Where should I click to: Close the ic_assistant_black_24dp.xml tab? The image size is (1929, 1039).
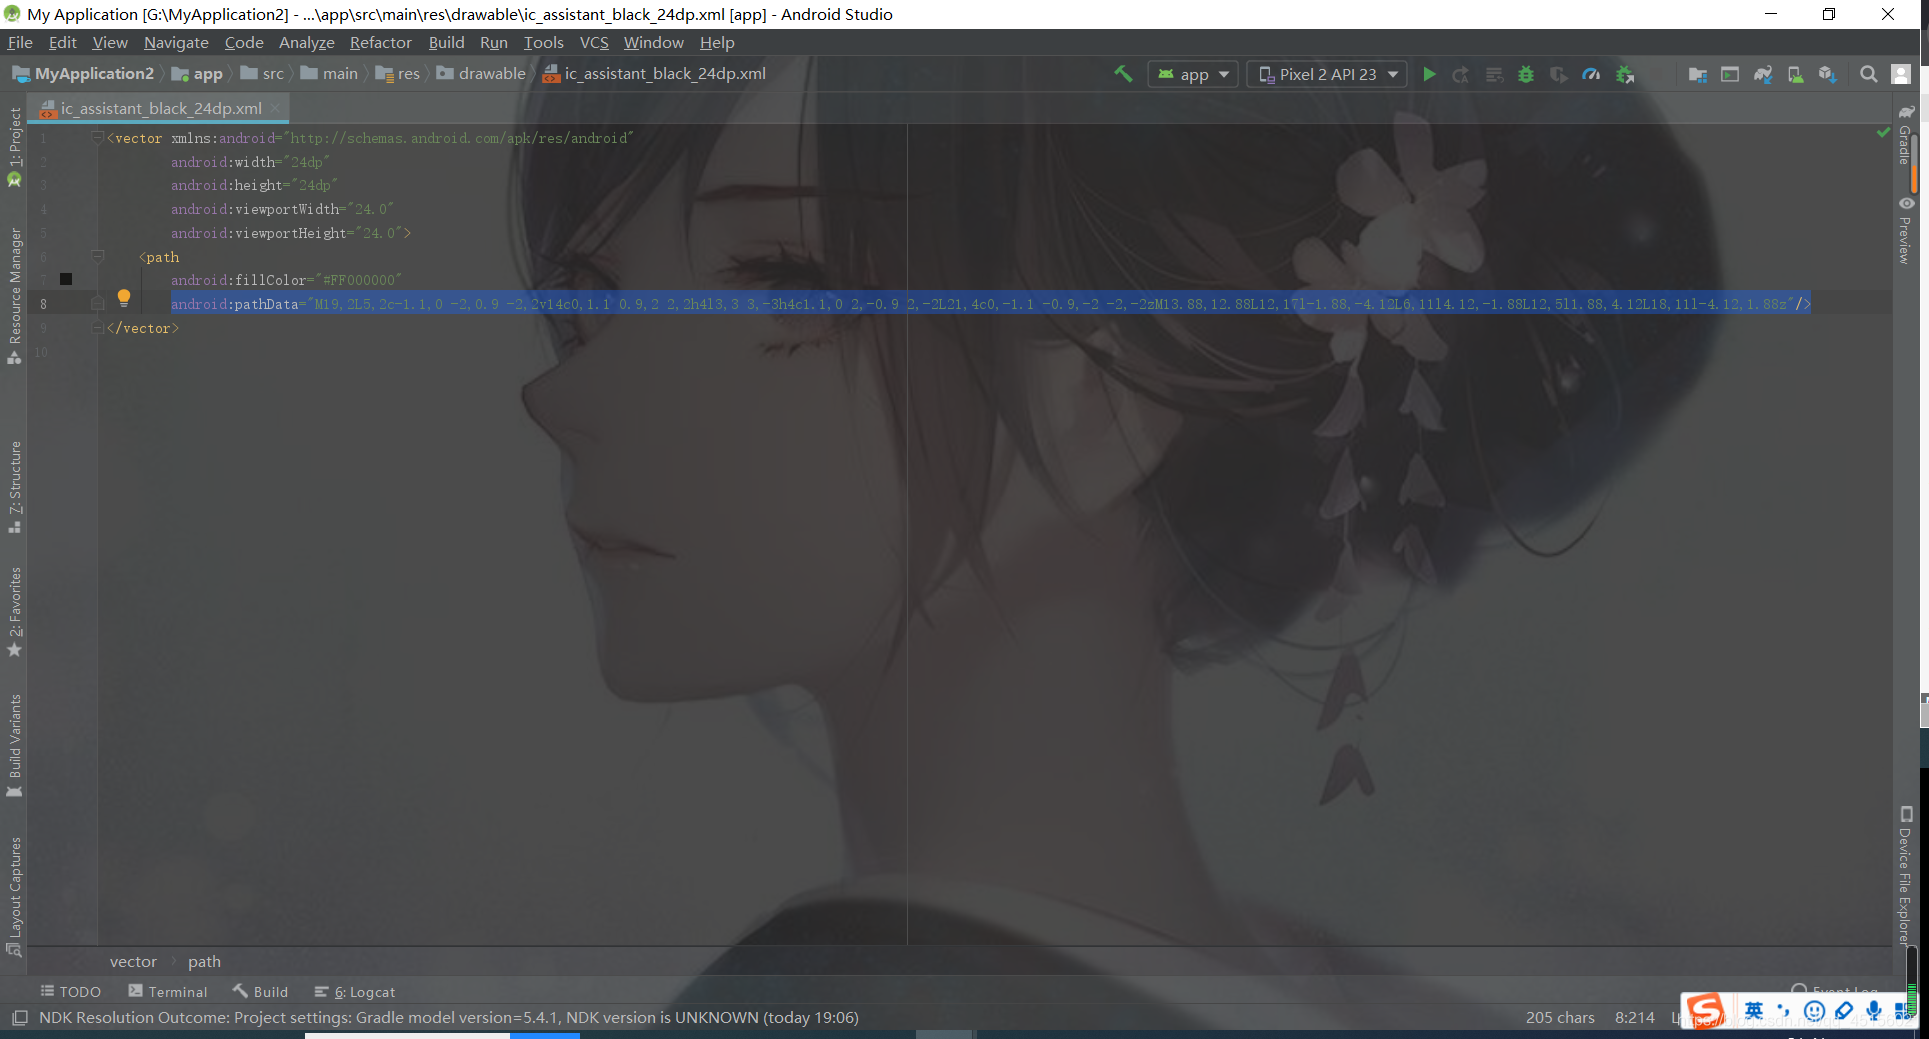click(x=275, y=108)
